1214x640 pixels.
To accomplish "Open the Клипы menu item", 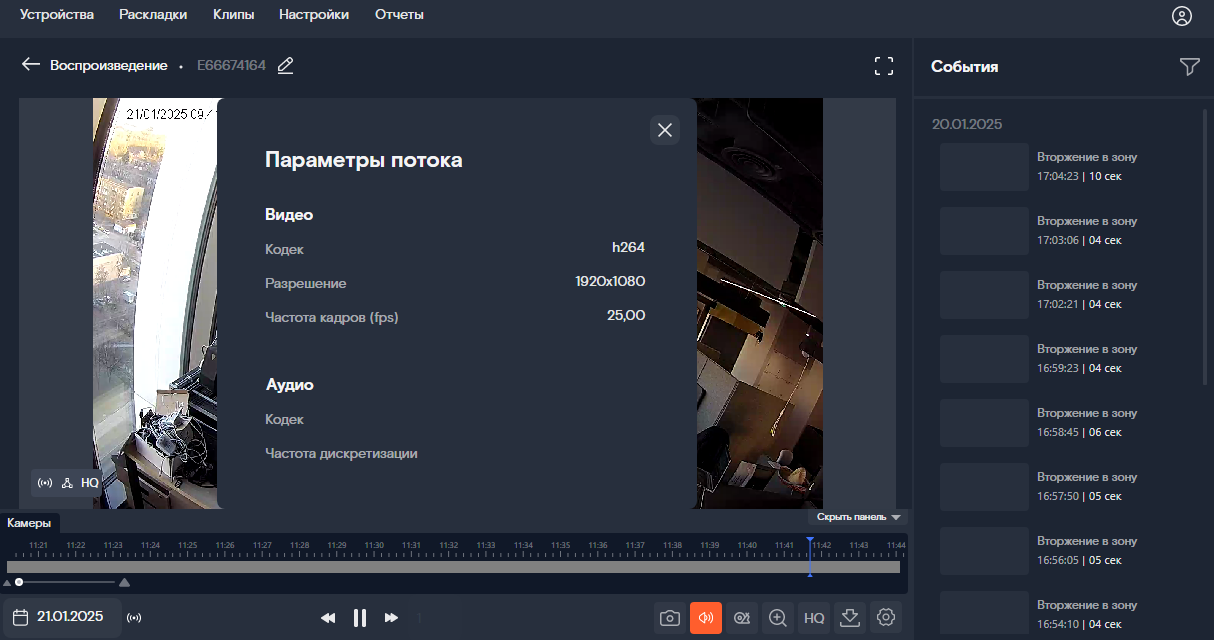I will tap(233, 15).
